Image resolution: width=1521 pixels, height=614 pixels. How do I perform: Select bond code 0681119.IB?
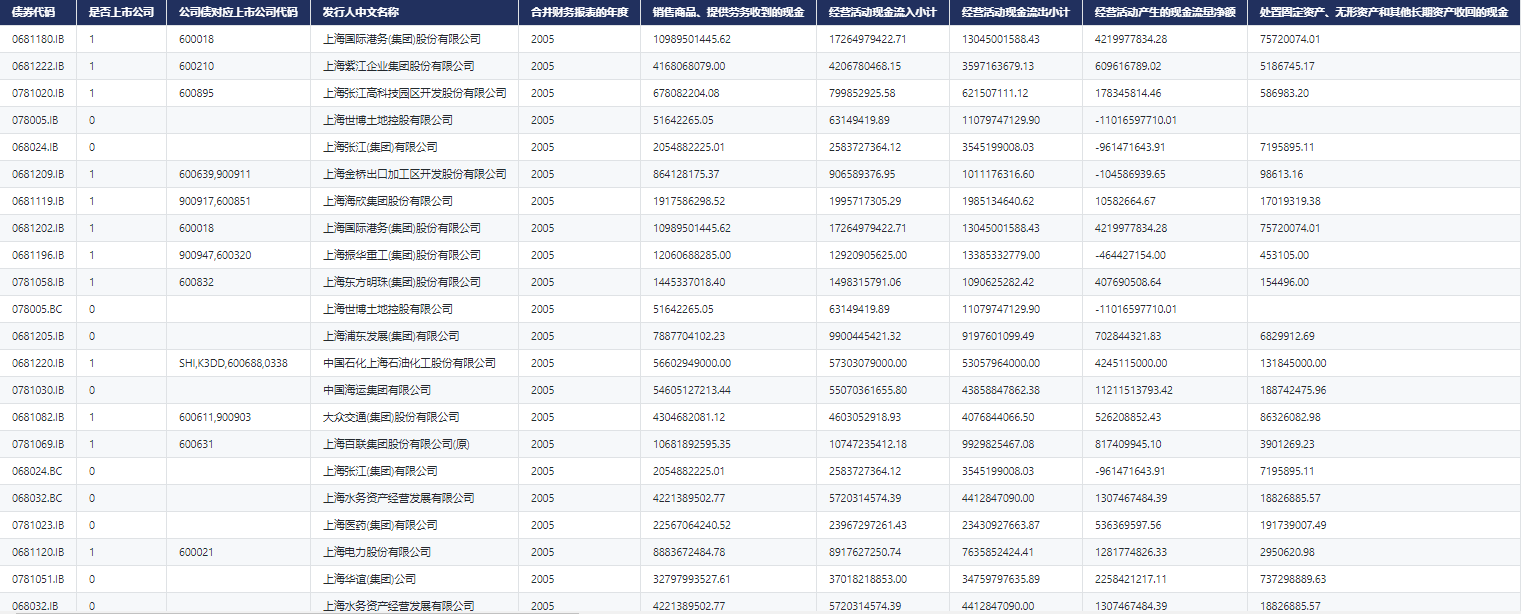(38, 201)
